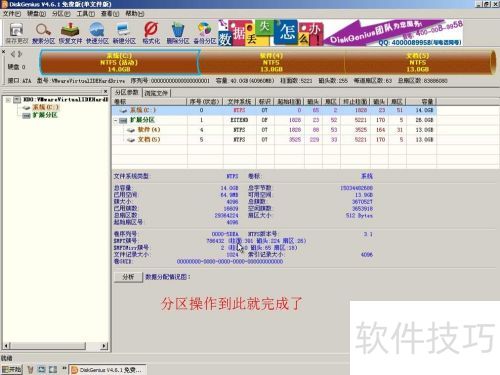The image size is (500, 375).
Task: Click the 扩展分区 icon in left tree
Action: (26, 115)
